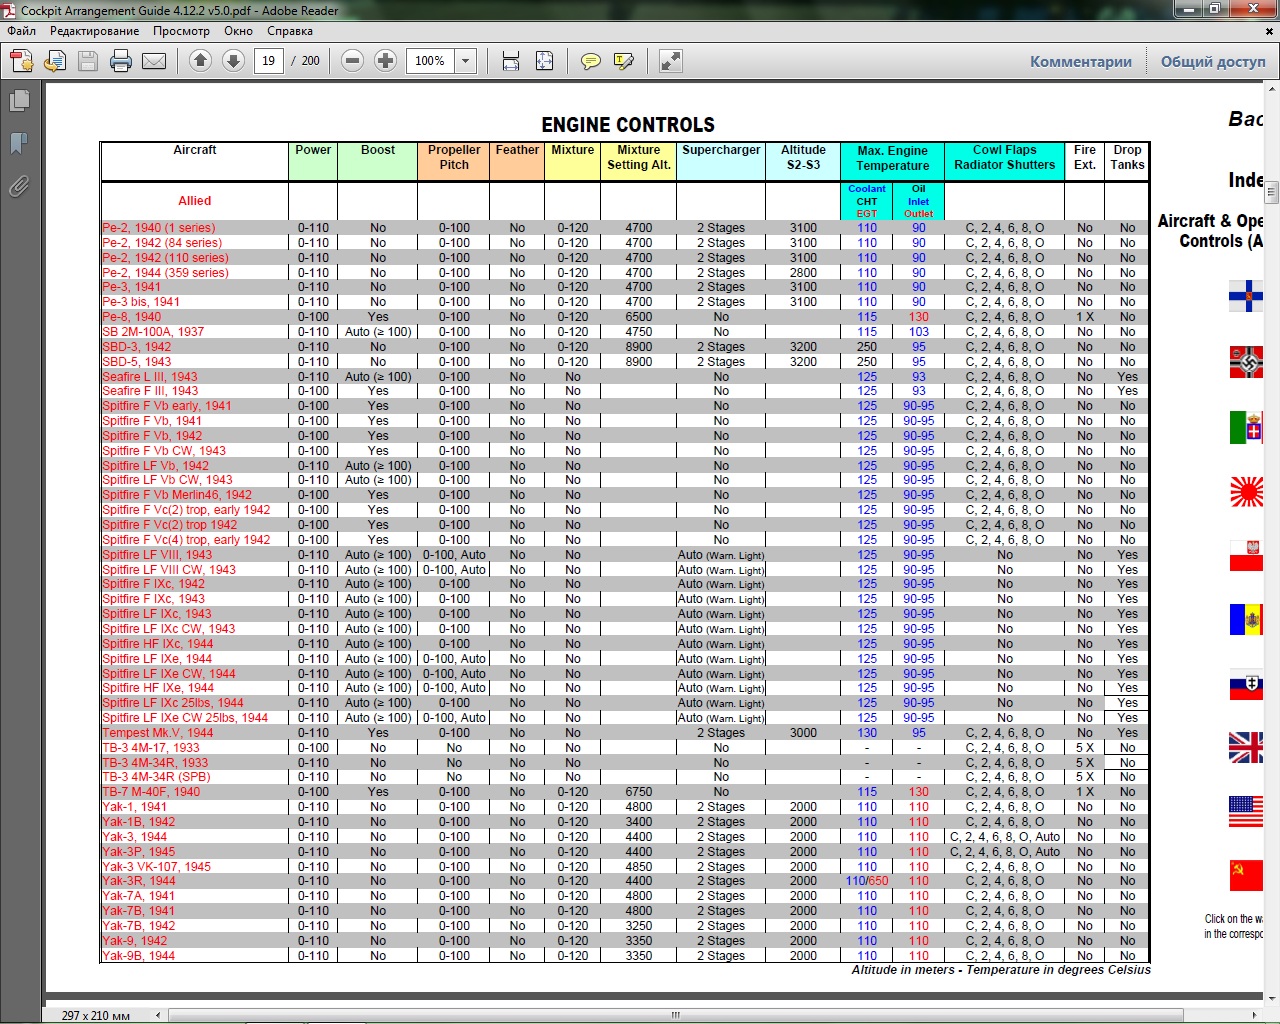Toggle the page thumbnails panel
The image size is (1280, 1024).
point(19,100)
